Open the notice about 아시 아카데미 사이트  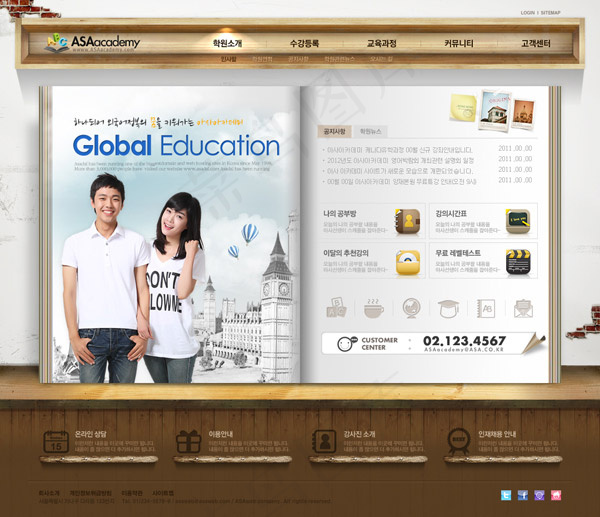(x=400, y=171)
